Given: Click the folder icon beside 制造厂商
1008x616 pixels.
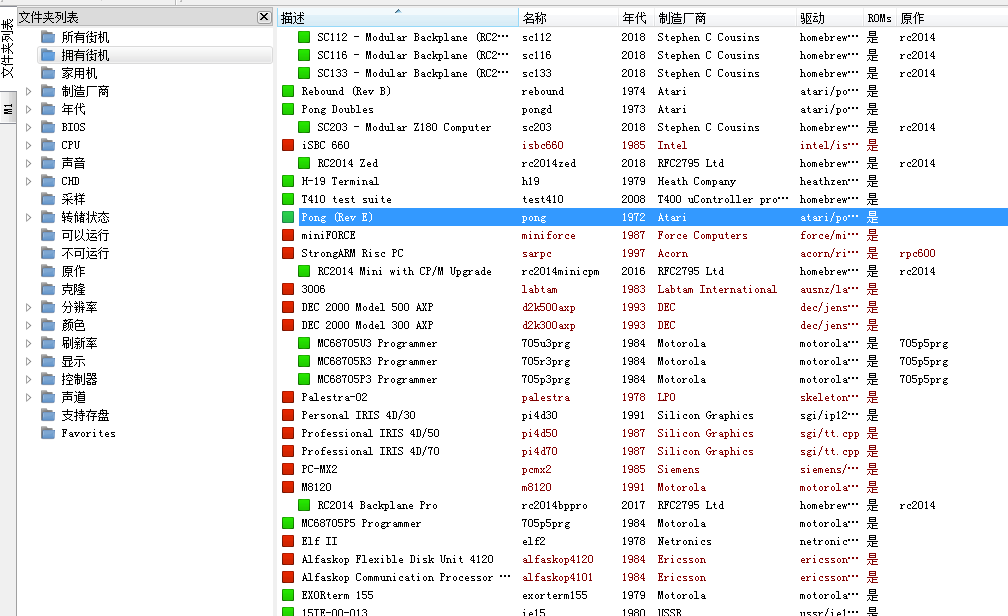Looking at the screenshot, I should click(48, 91).
